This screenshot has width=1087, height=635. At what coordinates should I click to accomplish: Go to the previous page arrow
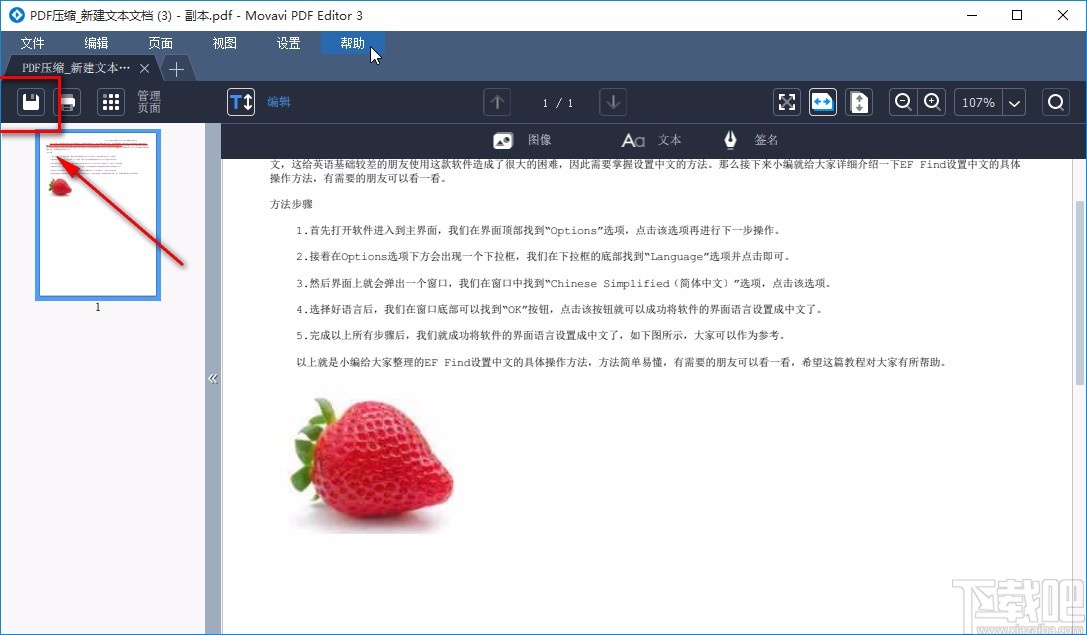tap(496, 101)
